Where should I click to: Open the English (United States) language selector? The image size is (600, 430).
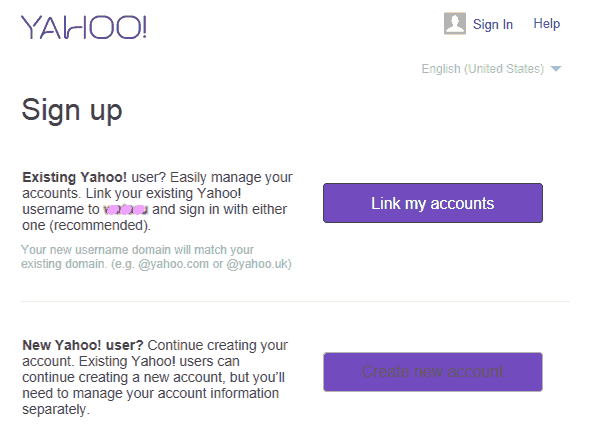pyautogui.click(x=482, y=69)
